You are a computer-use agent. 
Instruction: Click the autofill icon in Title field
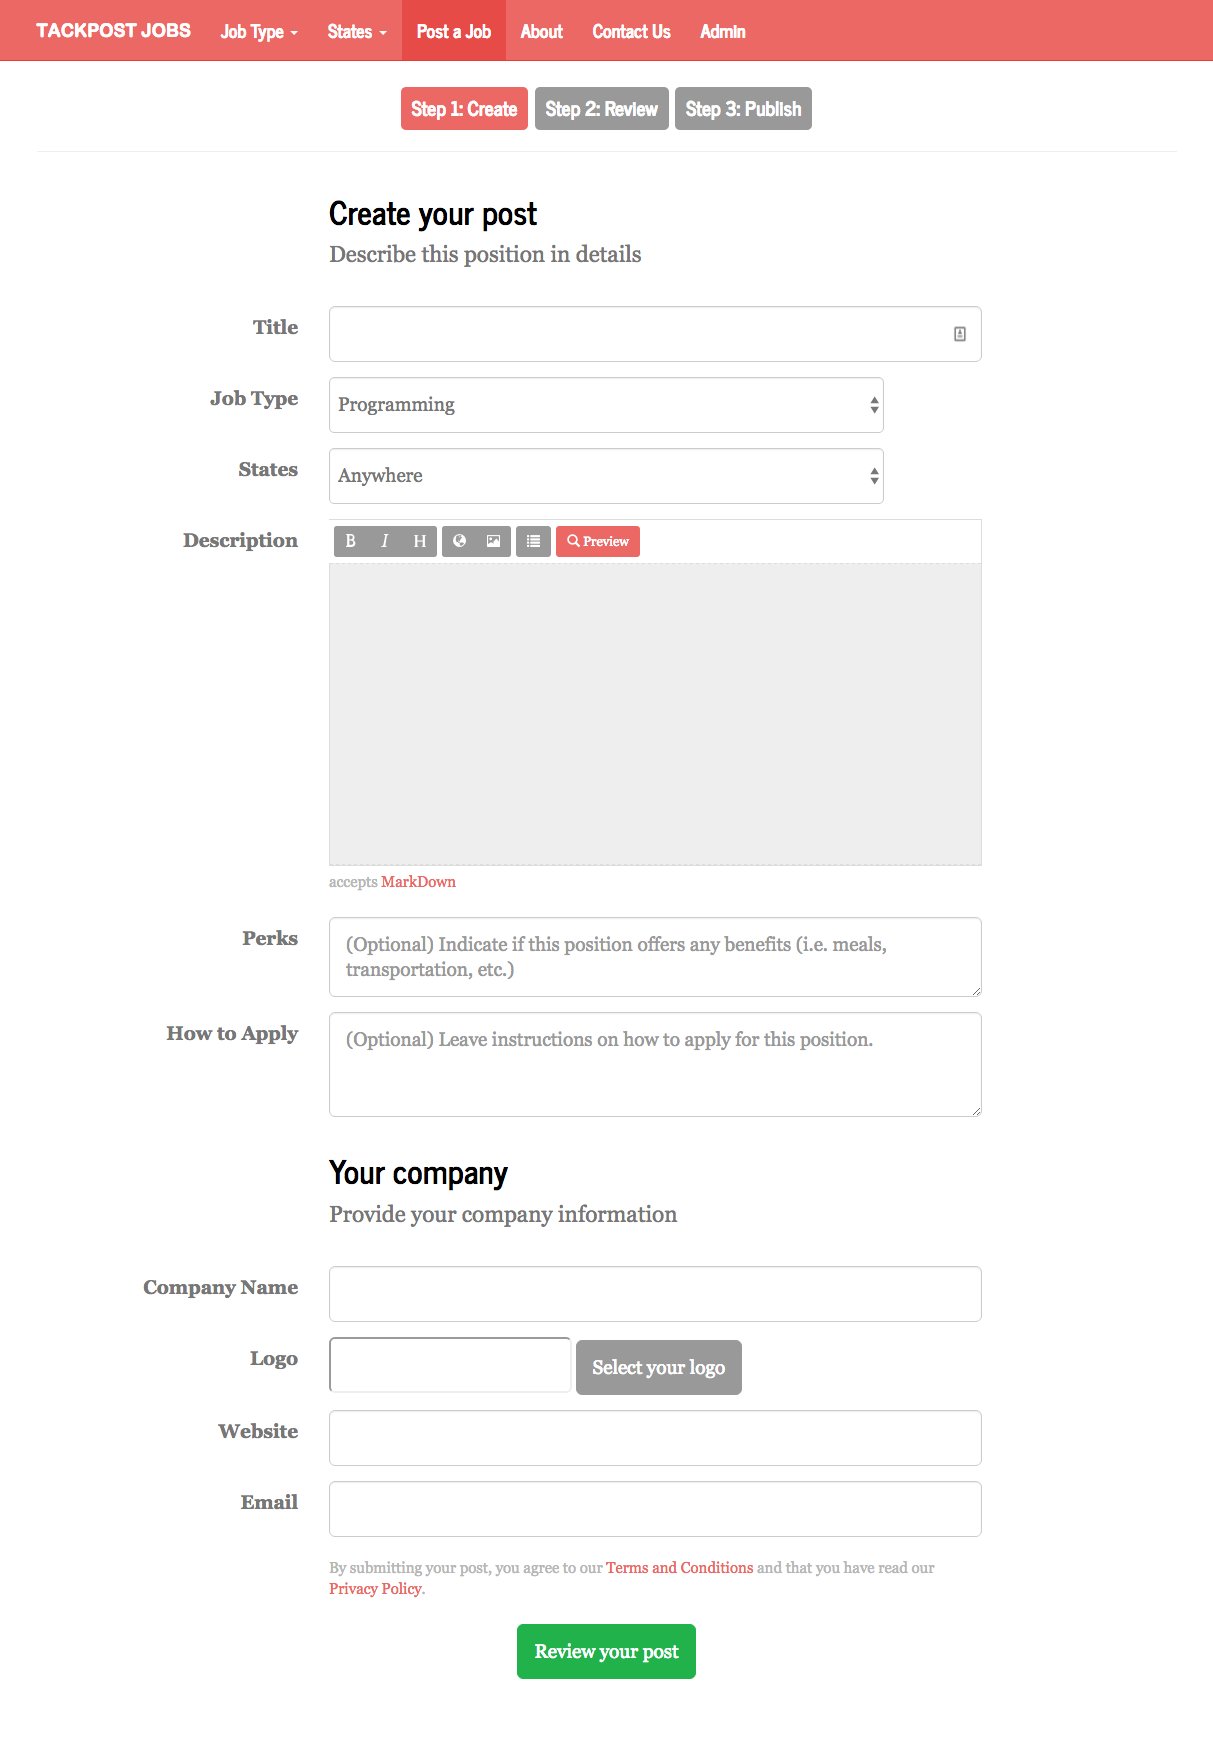959,334
